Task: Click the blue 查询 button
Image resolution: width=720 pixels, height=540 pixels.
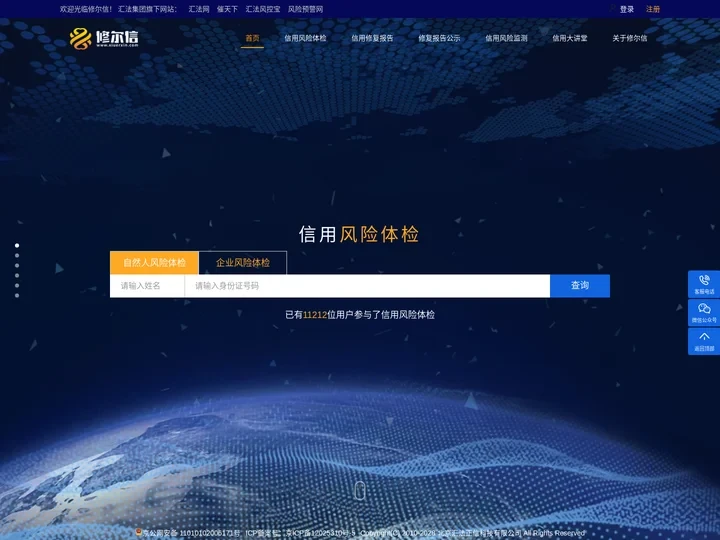Action: 579,286
